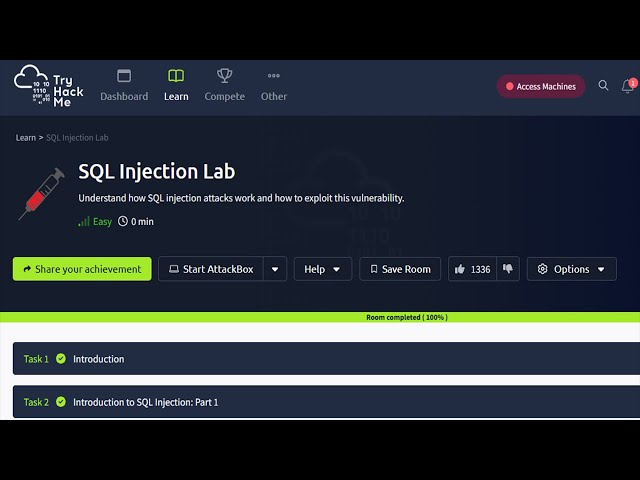640x480 pixels.
Task: Open the Dashboard menu item
Action: click(x=124, y=86)
